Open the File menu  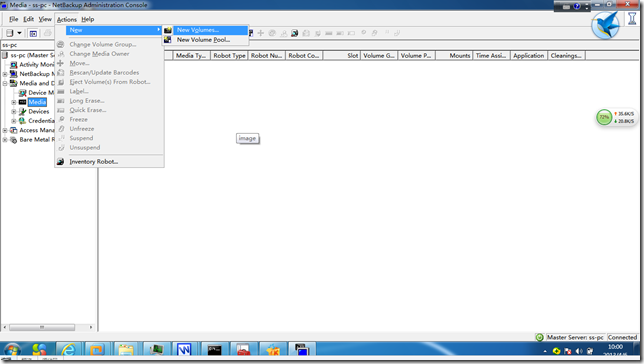point(14,19)
